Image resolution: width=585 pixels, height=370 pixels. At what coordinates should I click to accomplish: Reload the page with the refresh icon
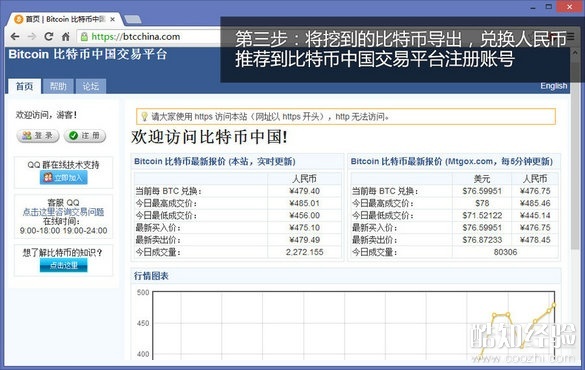pos(49,37)
